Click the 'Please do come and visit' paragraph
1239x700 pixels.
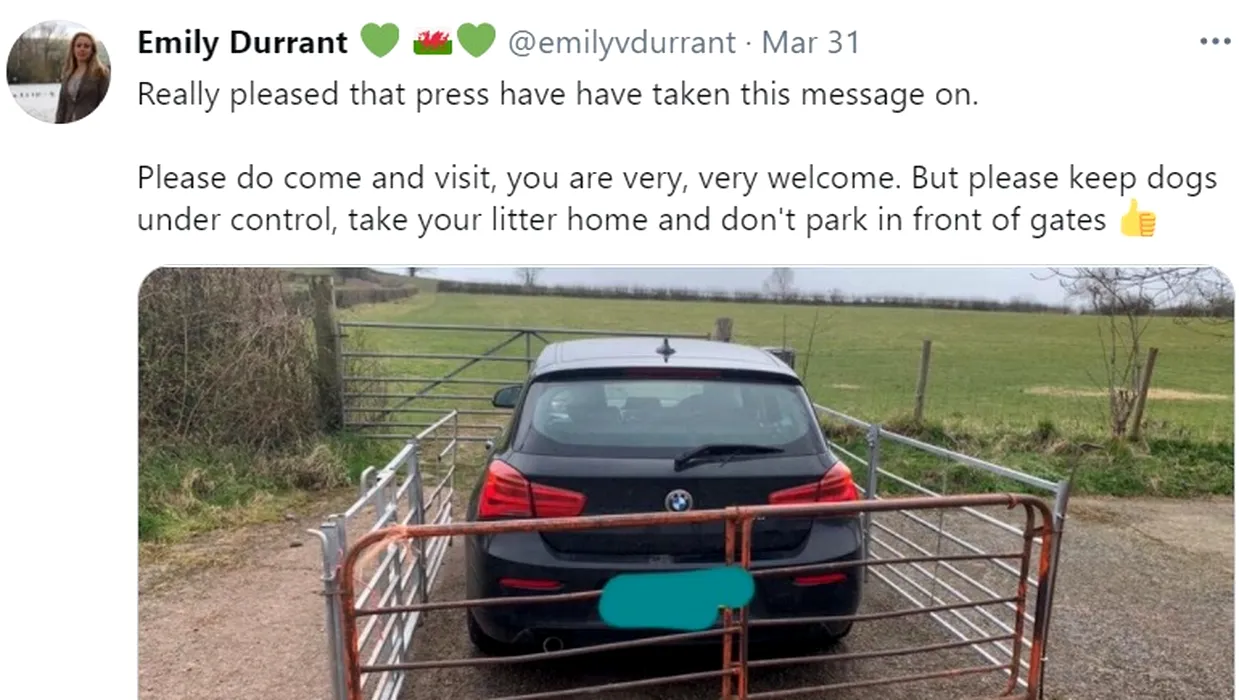click(677, 199)
